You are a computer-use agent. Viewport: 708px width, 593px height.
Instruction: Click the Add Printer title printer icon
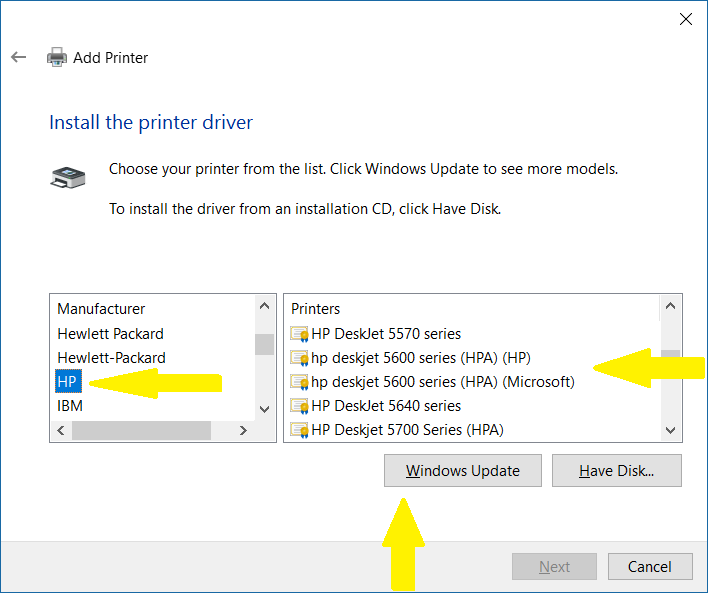coord(57,57)
